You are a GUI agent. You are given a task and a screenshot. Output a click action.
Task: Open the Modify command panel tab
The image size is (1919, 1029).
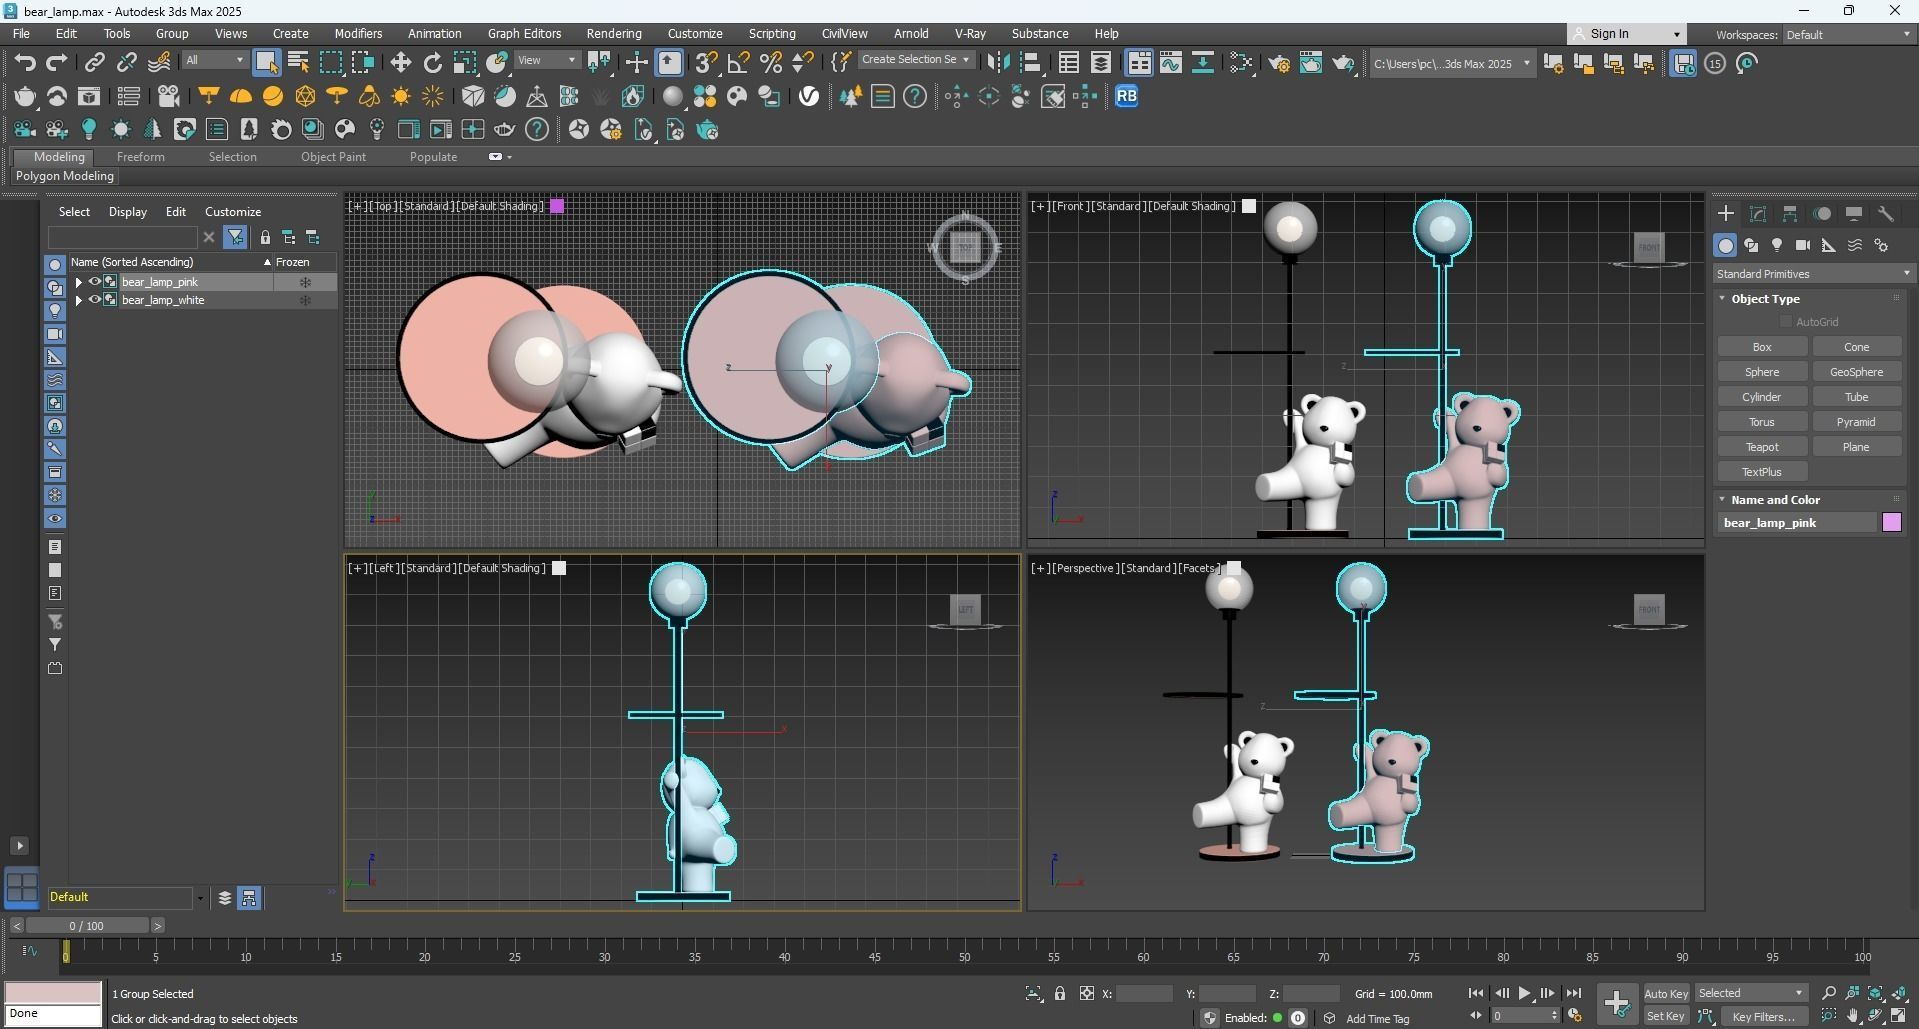pos(1758,214)
